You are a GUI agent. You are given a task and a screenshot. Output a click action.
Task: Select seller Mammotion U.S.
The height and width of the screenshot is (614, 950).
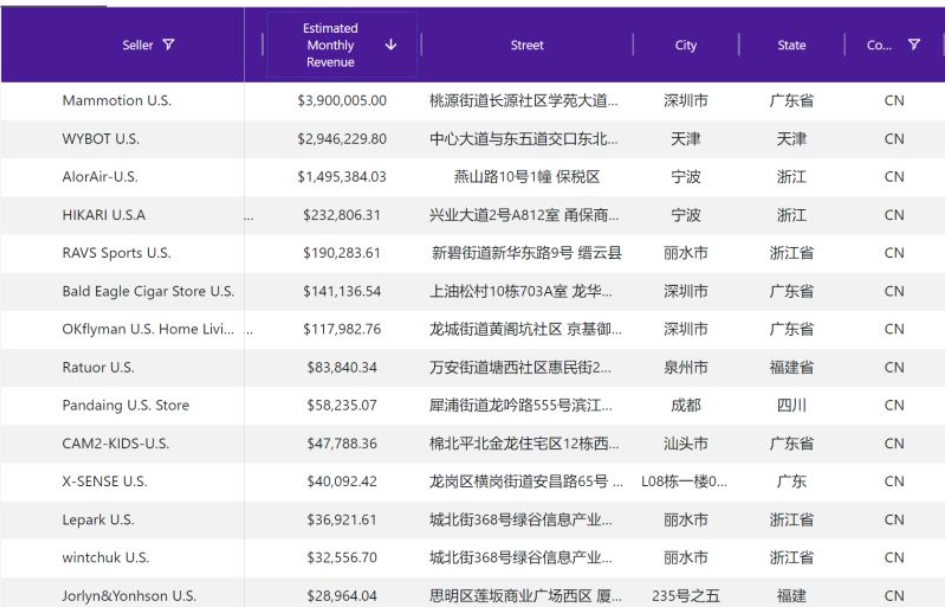tap(116, 101)
